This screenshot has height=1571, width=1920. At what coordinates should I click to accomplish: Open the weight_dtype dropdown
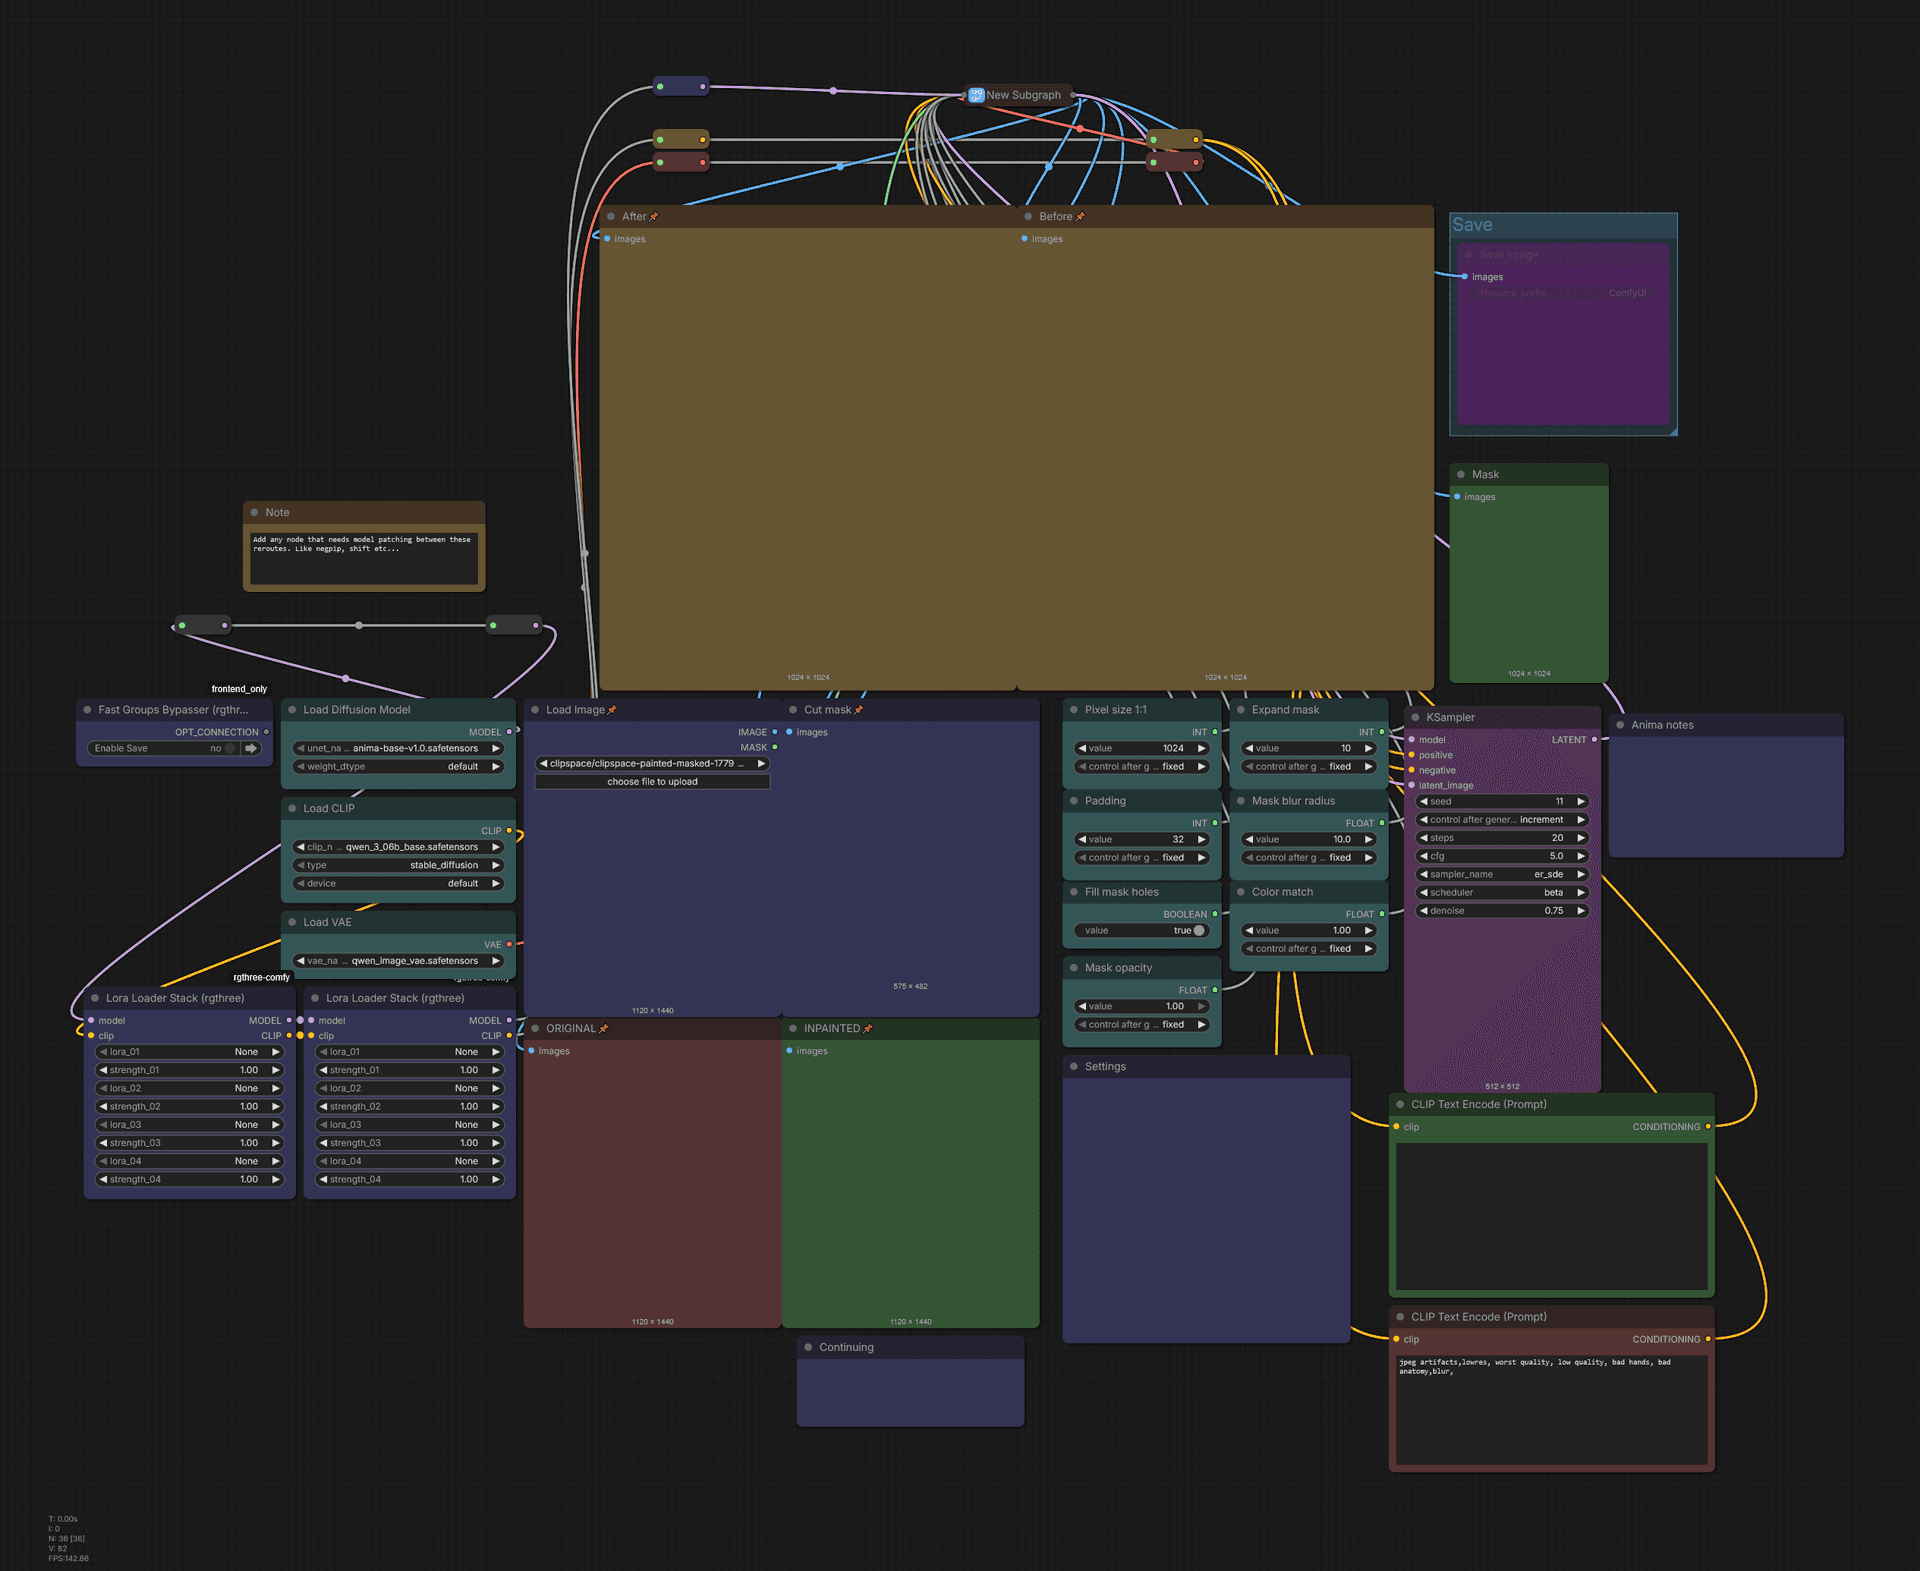398,766
